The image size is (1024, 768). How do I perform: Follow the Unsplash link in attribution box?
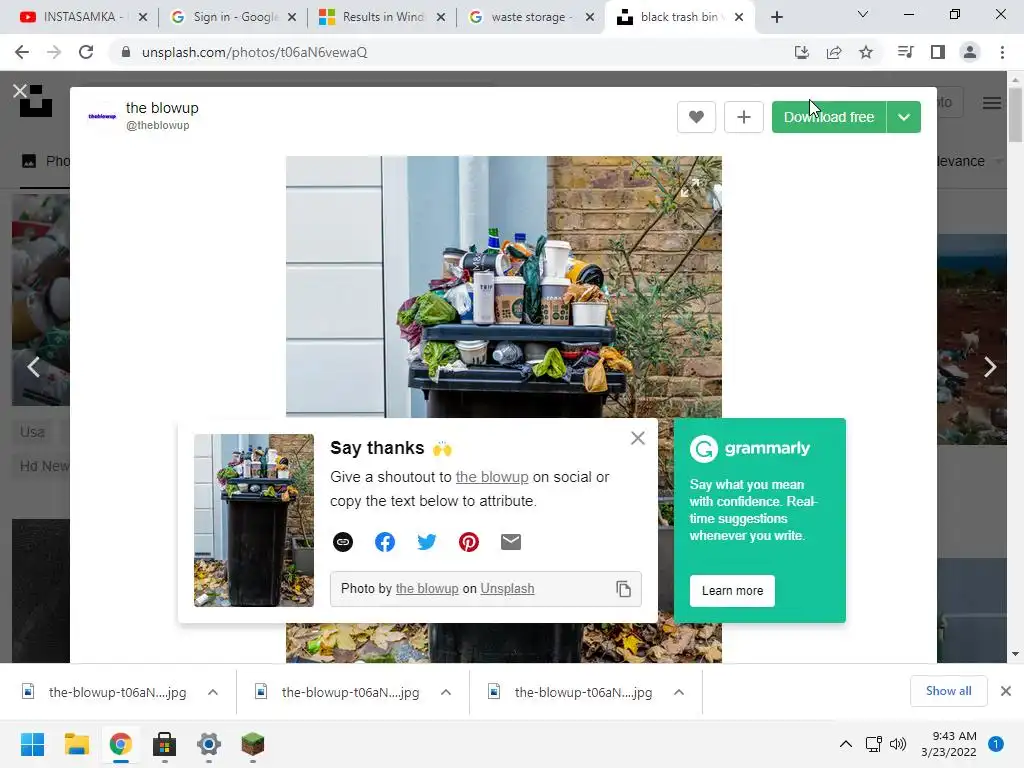[507, 588]
